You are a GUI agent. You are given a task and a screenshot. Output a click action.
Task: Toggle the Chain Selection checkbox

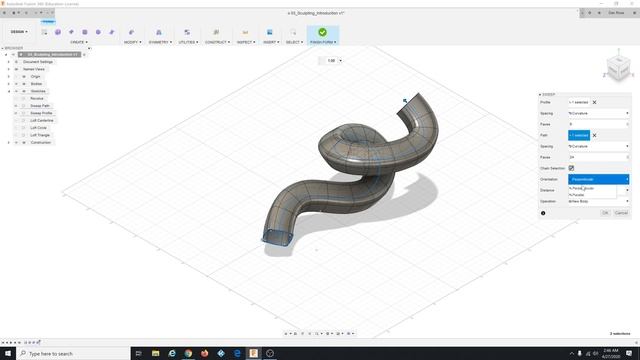(x=571, y=168)
